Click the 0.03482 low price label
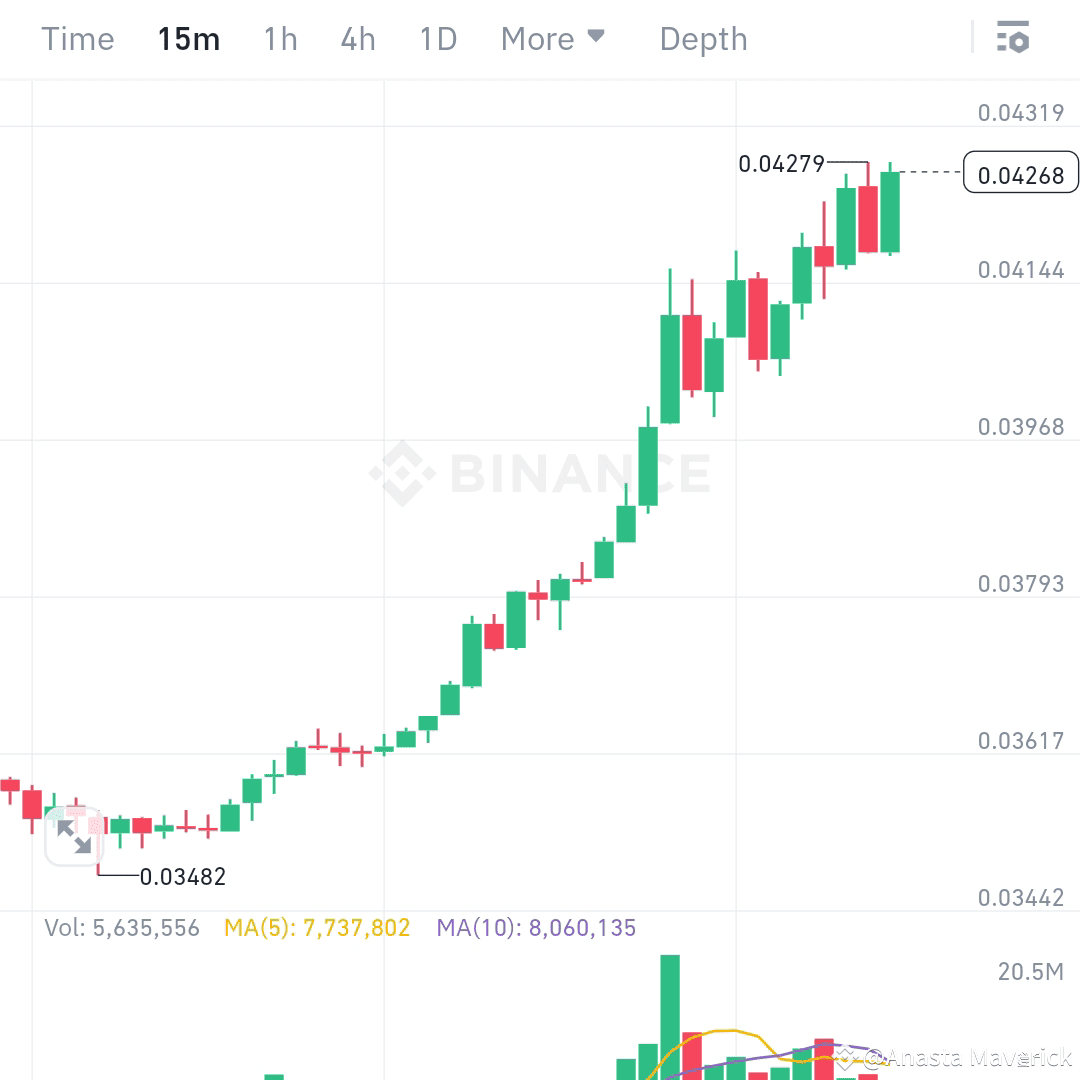 pyautogui.click(x=182, y=876)
